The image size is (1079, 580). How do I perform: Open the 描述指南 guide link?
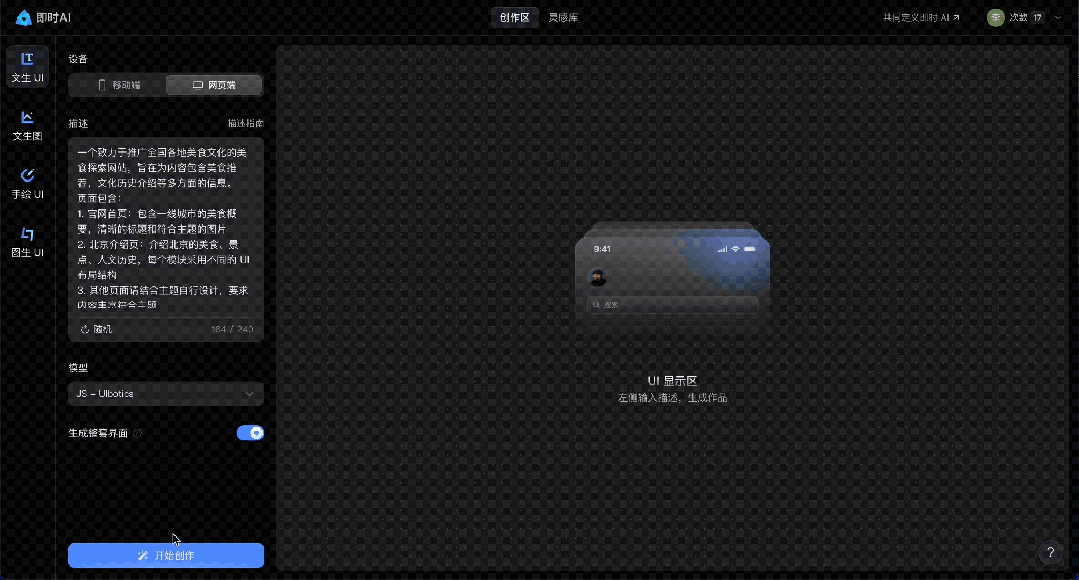245,123
